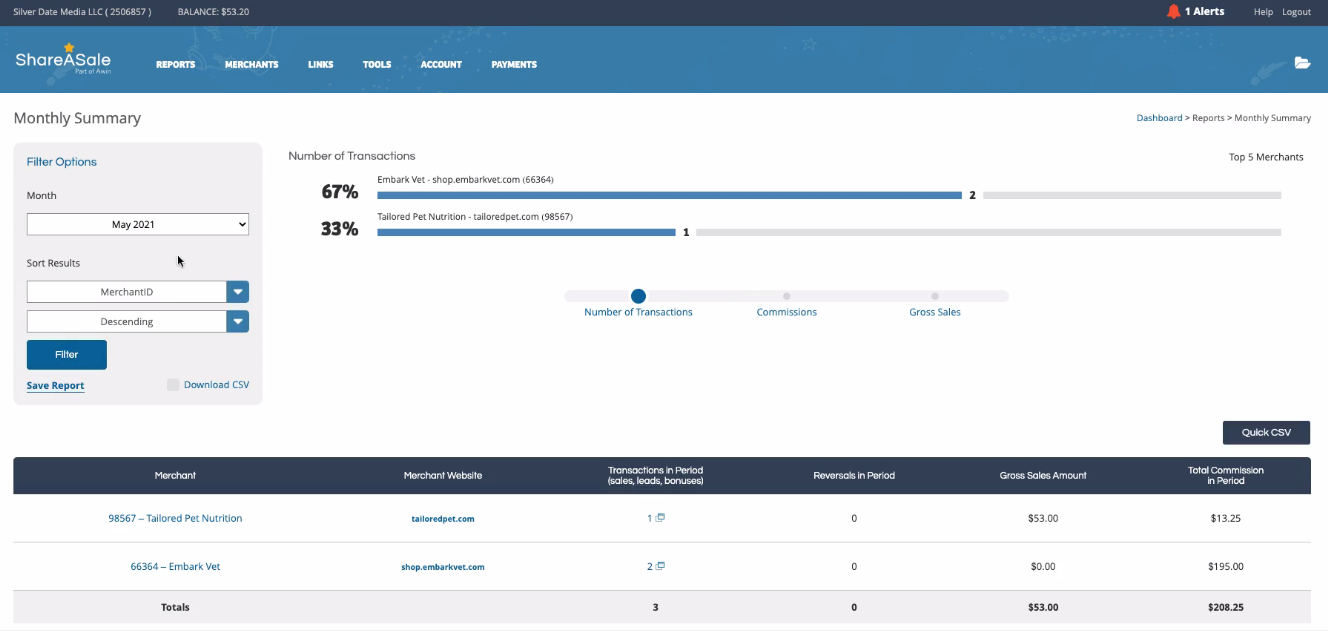The height and width of the screenshot is (631, 1328).
Task: Open the alerts bell icon
Action: click(1173, 12)
